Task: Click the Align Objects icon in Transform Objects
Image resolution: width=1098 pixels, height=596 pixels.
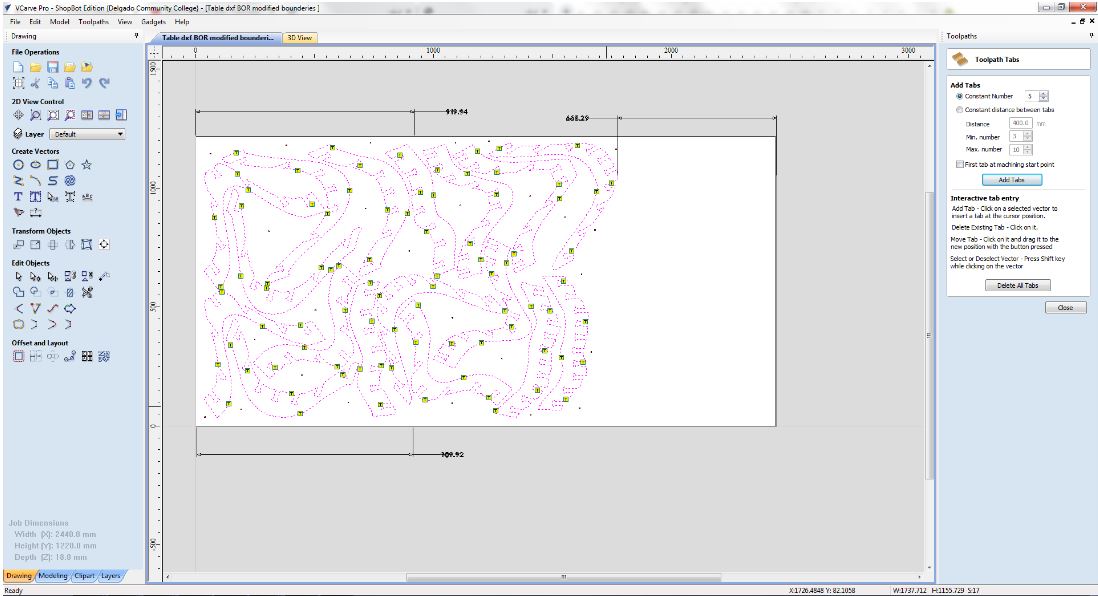Action: [104, 244]
